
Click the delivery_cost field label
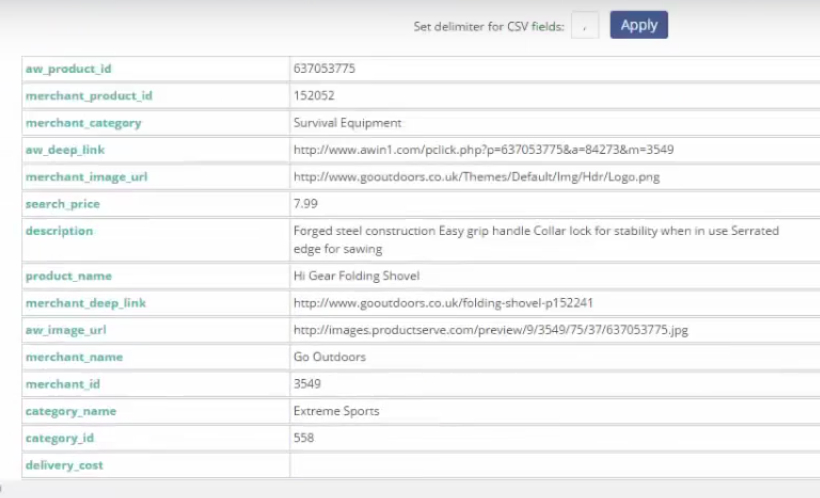(x=64, y=465)
